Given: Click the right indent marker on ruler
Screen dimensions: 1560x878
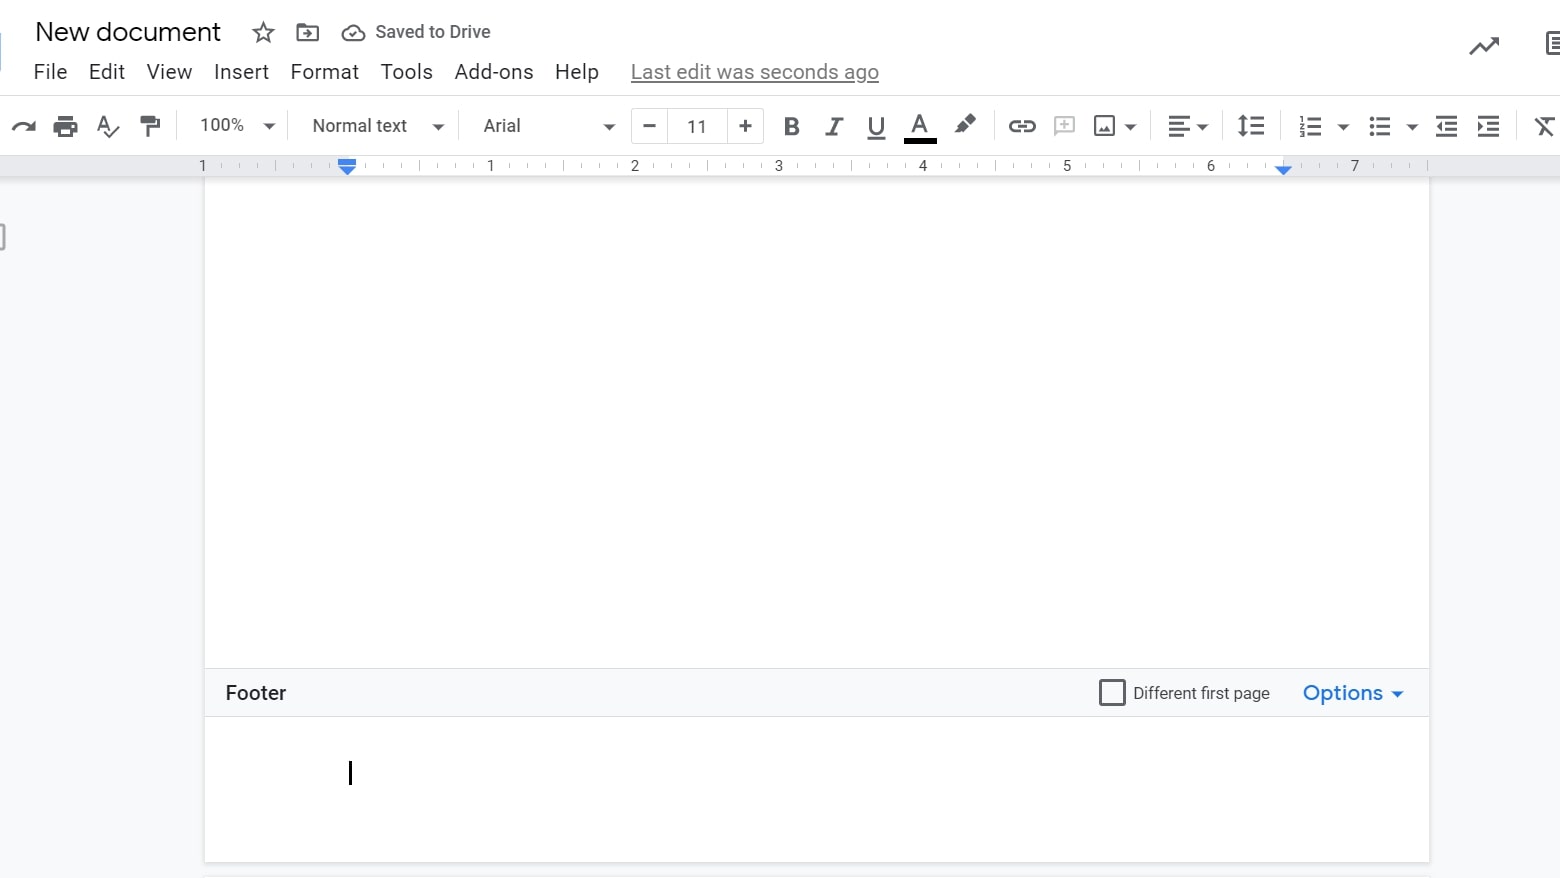Looking at the screenshot, I should [x=1283, y=169].
